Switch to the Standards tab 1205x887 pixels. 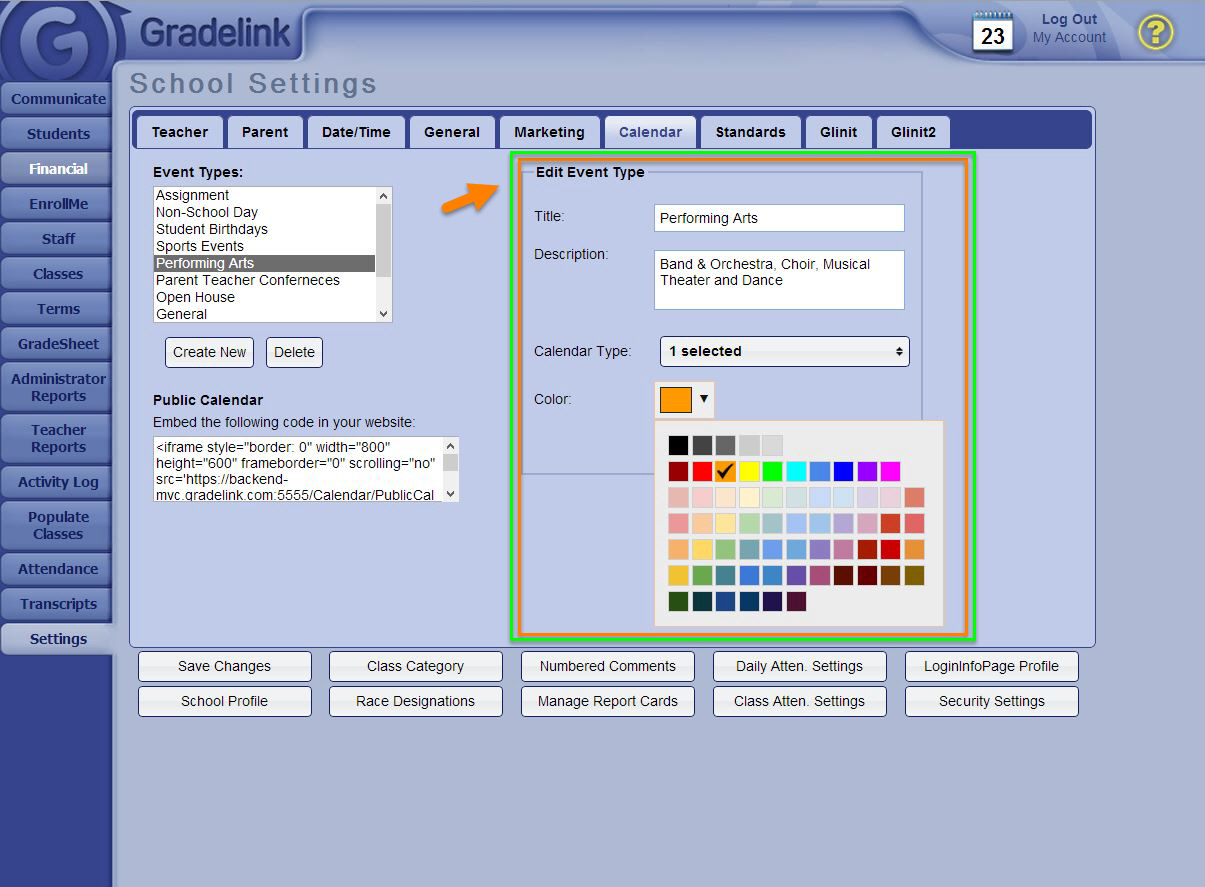[x=750, y=132]
